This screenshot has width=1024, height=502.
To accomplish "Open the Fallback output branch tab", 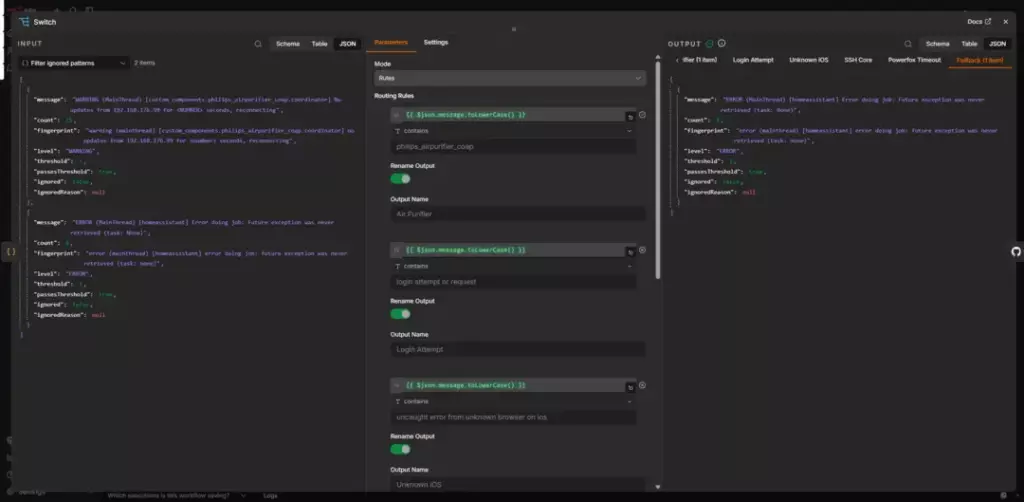I will click(980, 60).
